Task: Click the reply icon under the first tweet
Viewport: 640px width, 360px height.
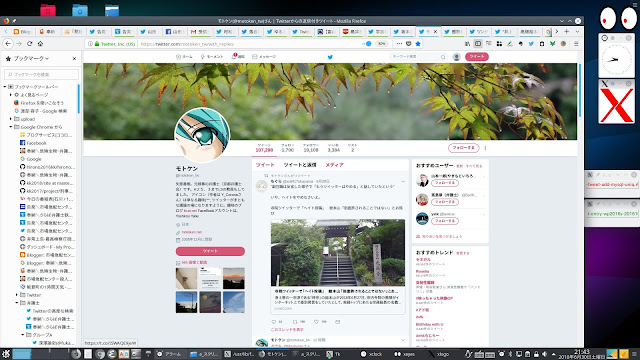Action: point(274,322)
